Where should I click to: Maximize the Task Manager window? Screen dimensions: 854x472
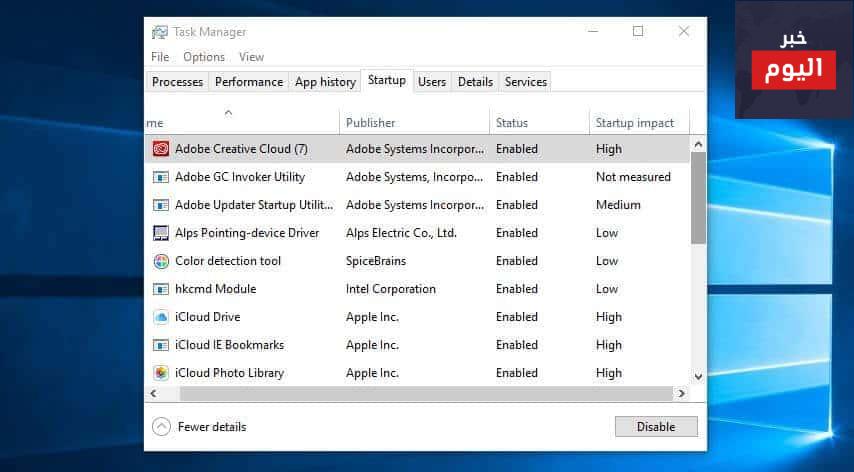[638, 32]
